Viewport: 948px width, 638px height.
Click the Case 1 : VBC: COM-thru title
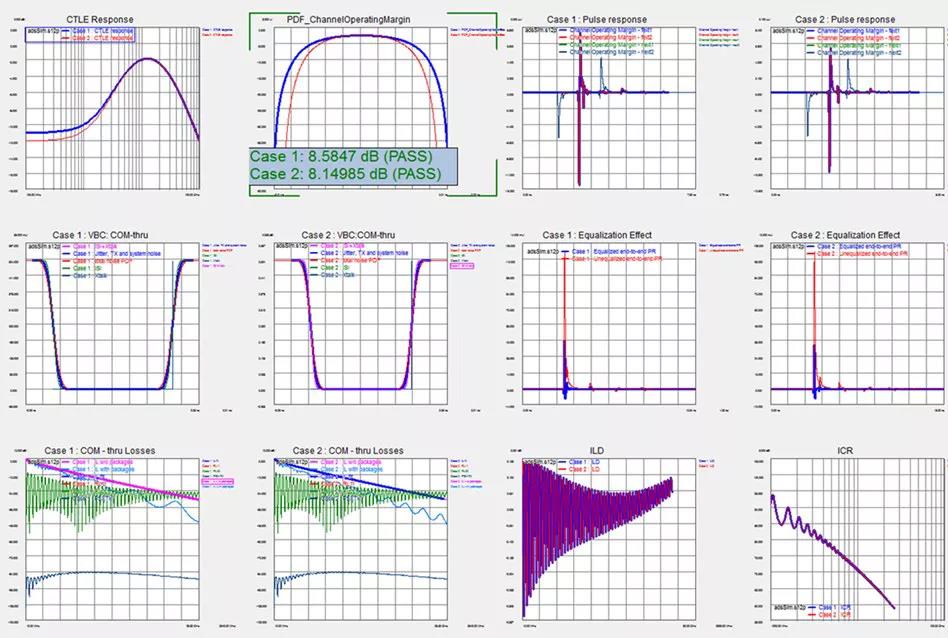[100, 235]
